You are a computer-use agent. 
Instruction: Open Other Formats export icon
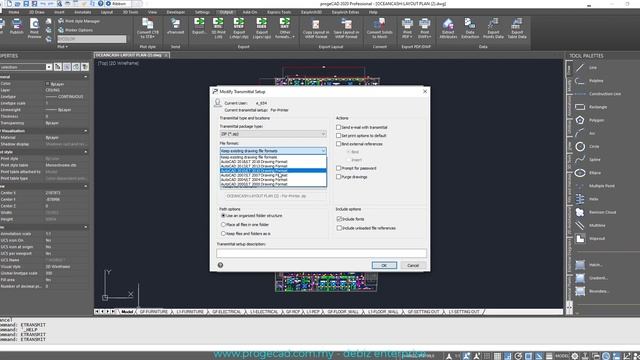click(284, 28)
